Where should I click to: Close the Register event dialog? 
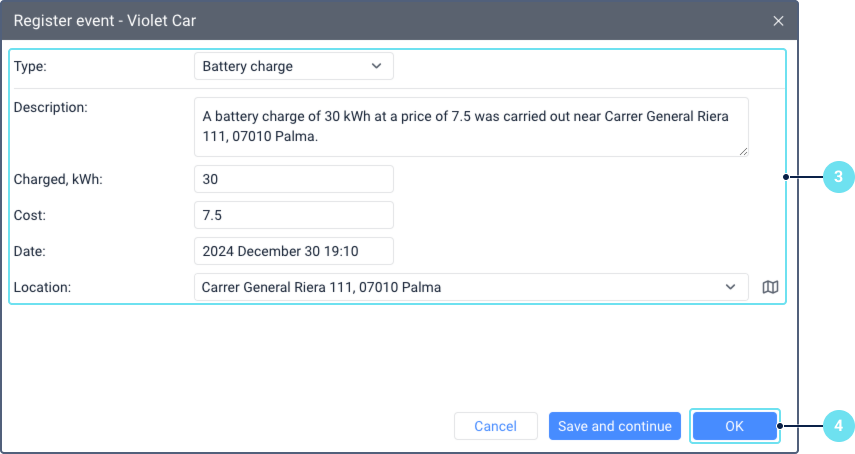coord(779,20)
